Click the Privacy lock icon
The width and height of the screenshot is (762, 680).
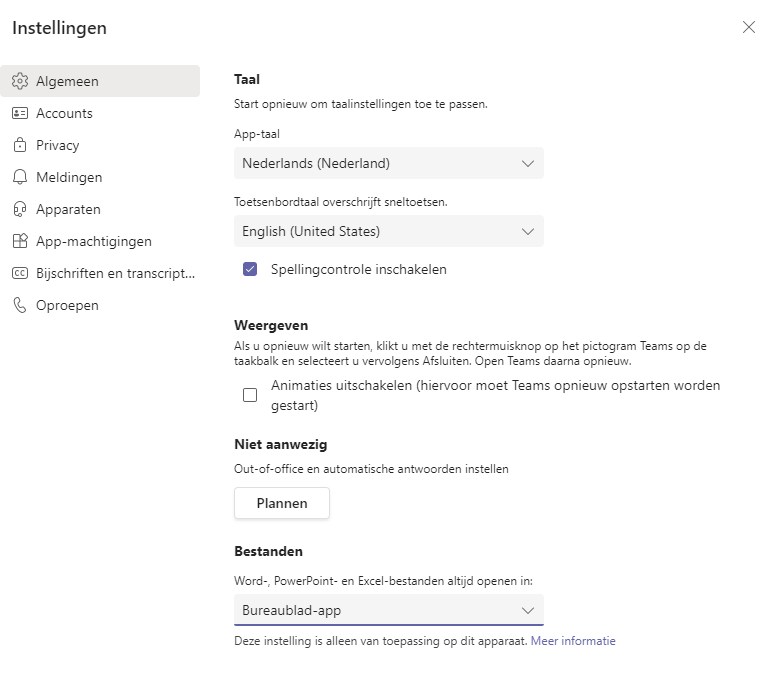tap(20, 145)
